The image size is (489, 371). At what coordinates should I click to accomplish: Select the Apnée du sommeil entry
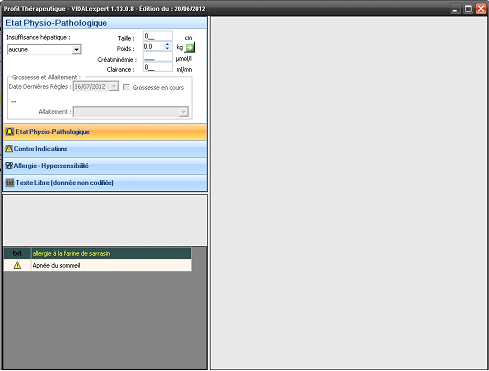(97, 265)
